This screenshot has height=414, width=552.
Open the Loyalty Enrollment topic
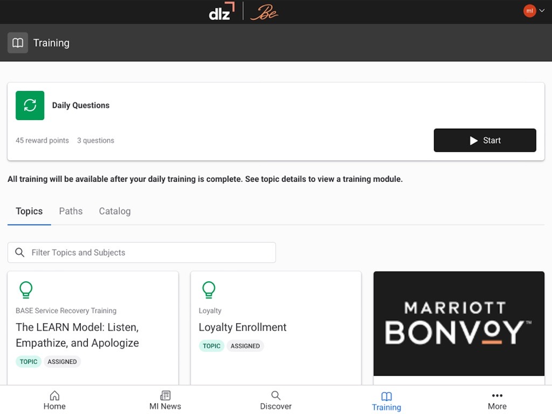click(x=276, y=328)
